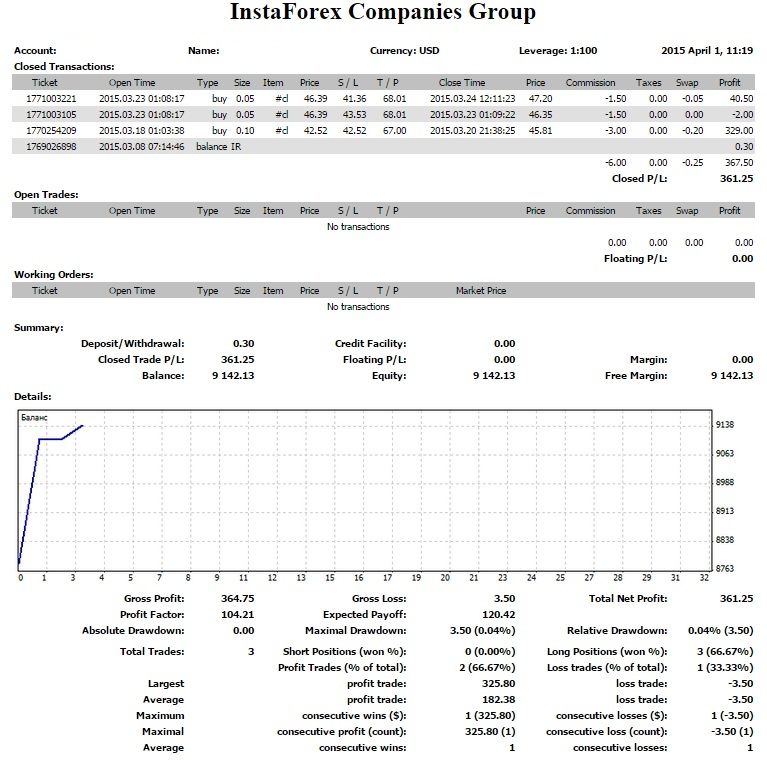Select the Account: label in the header
Viewport: 767px width, 760px height.
[35, 50]
